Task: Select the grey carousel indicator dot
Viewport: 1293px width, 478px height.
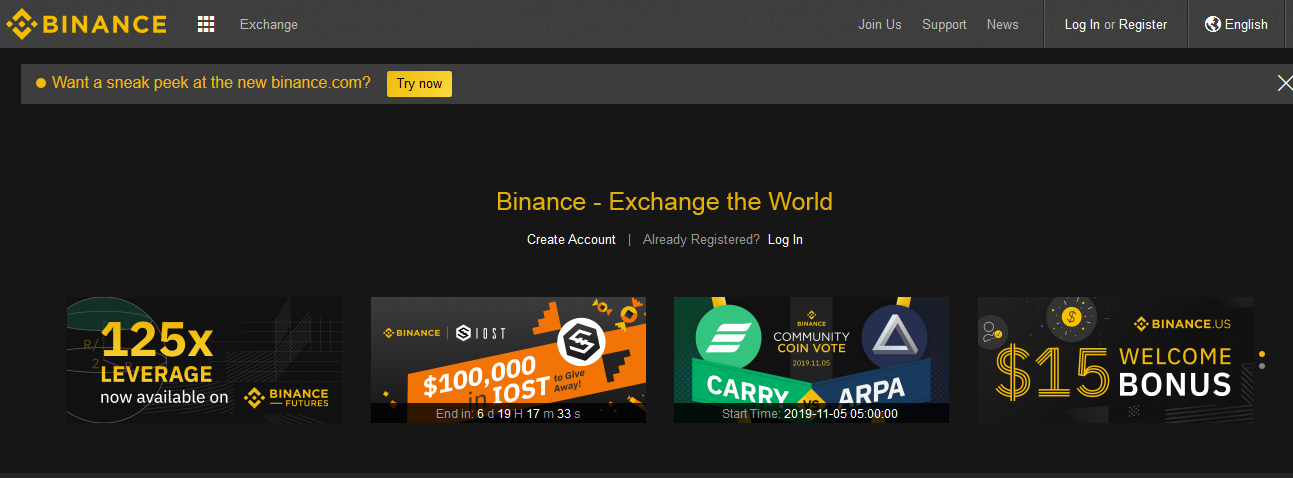Action: (x=1262, y=366)
